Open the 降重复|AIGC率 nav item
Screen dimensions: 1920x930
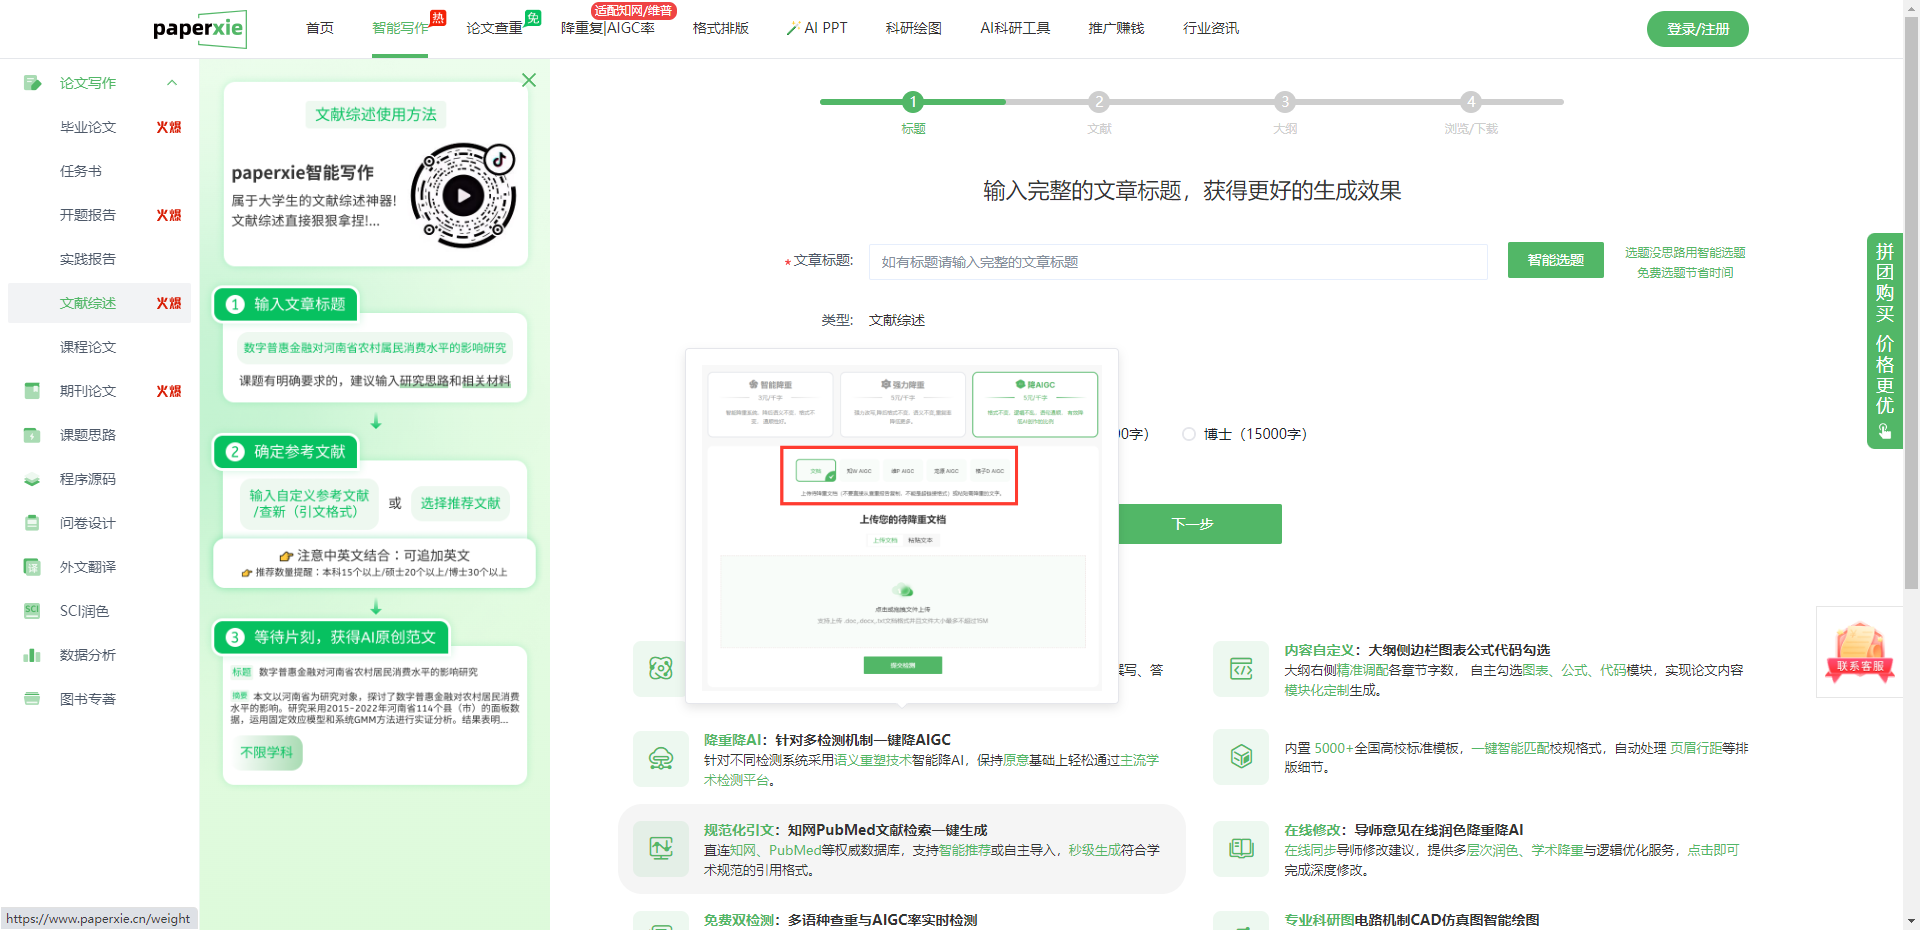(x=608, y=28)
